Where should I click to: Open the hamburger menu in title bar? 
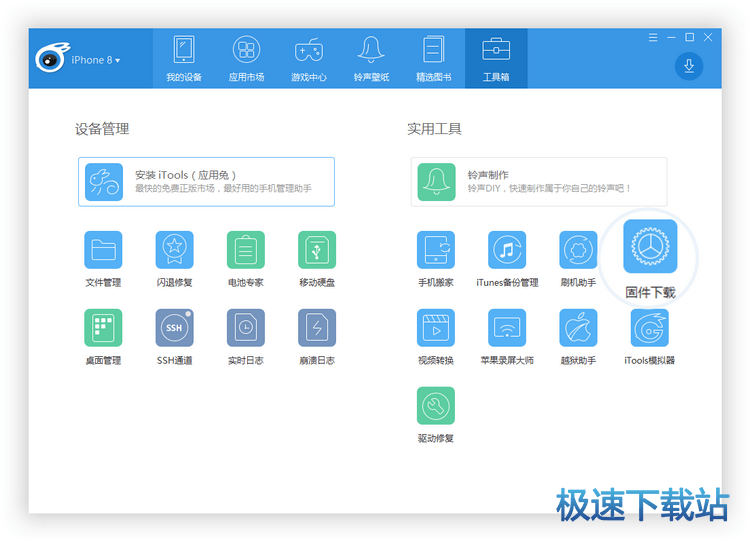[653, 37]
